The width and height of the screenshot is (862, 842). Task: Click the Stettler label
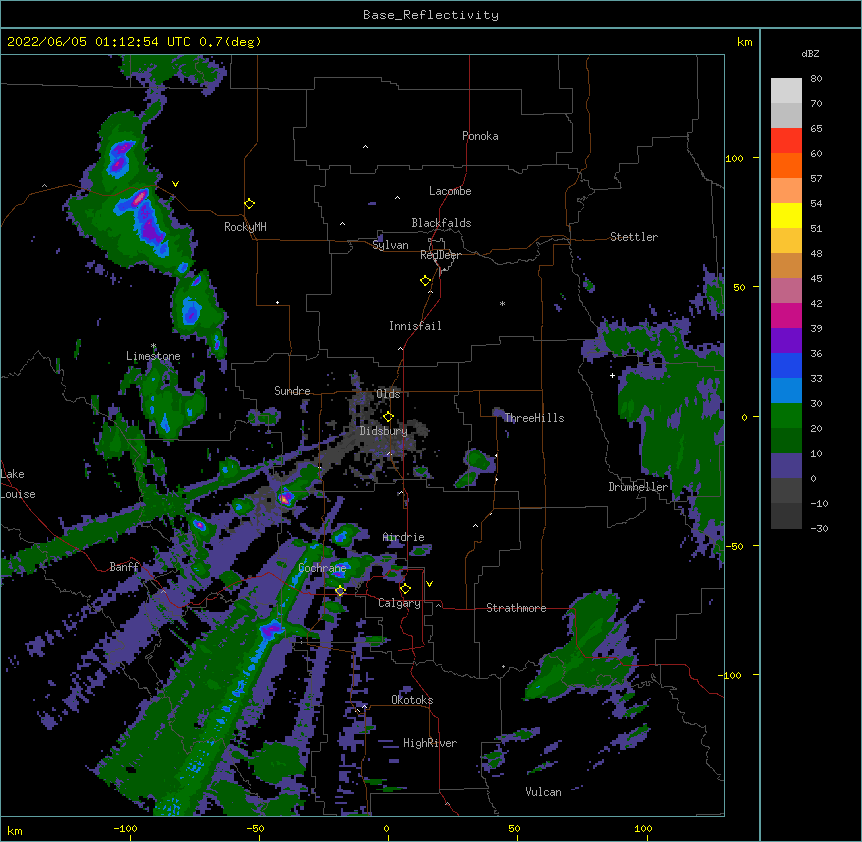coord(634,237)
